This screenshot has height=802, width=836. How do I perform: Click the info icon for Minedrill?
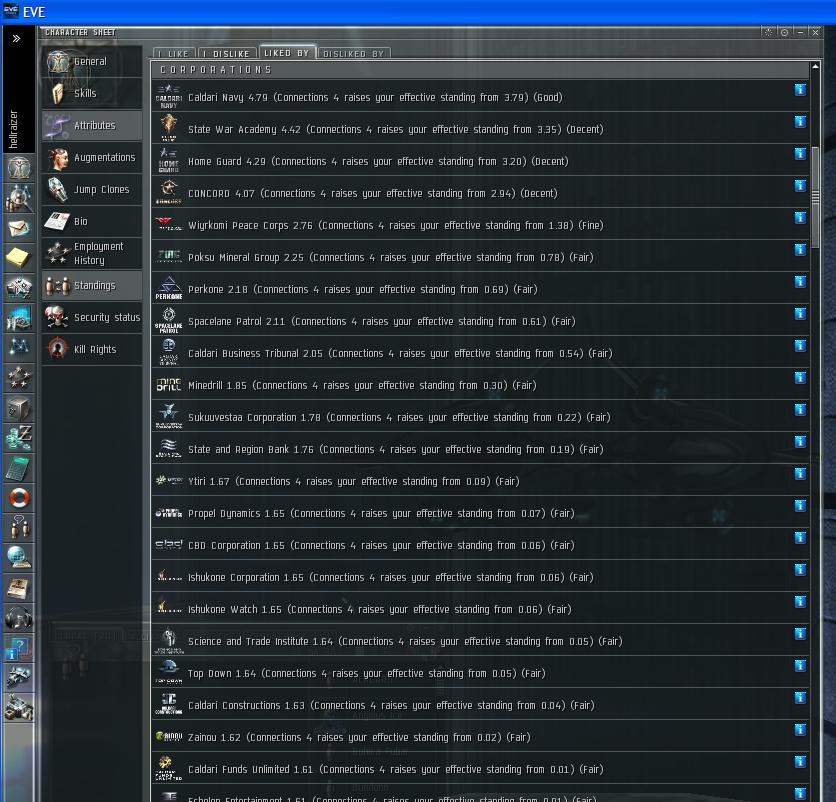click(x=800, y=378)
